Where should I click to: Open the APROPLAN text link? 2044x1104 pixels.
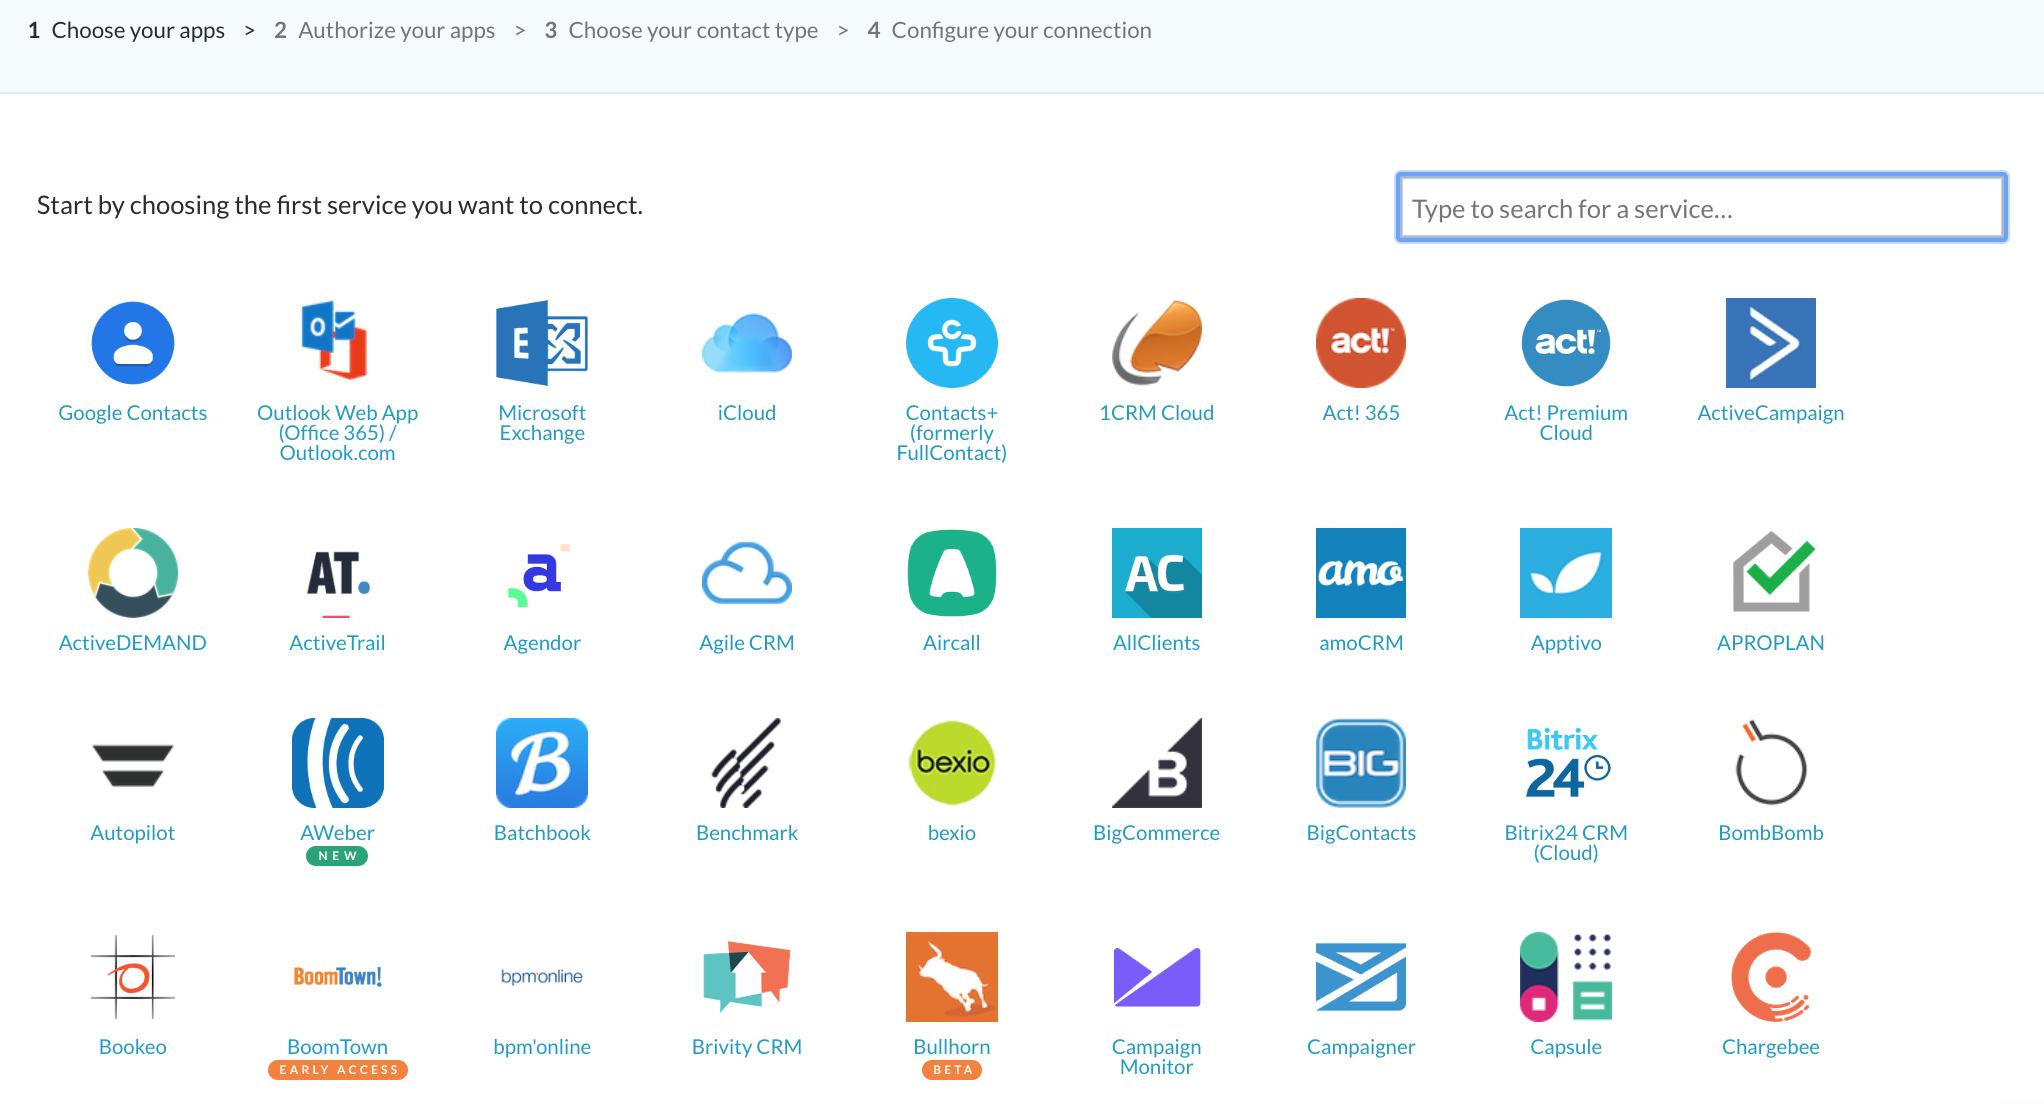pos(1771,643)
